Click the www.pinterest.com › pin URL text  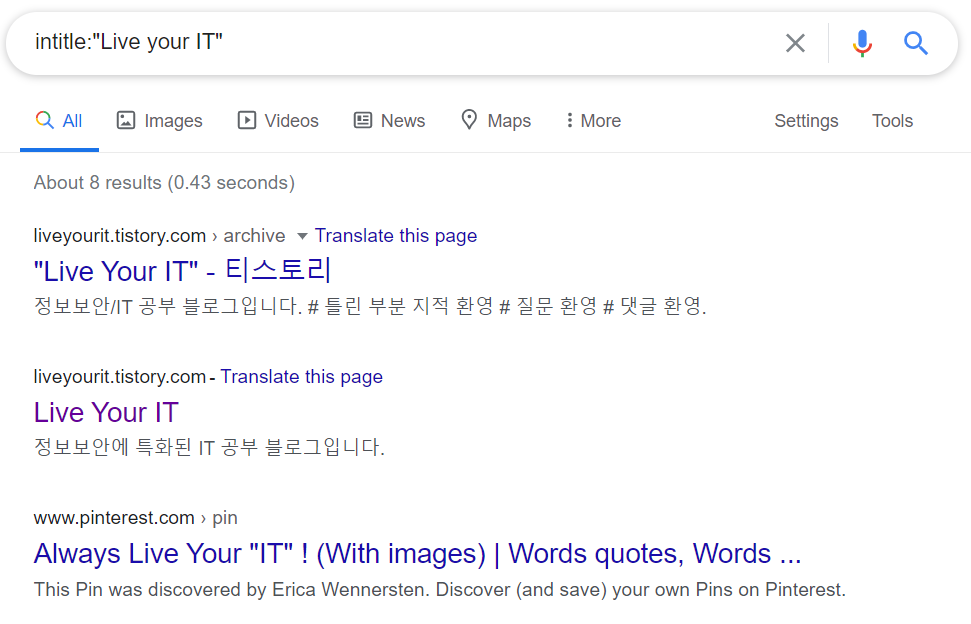click(136, 518)
